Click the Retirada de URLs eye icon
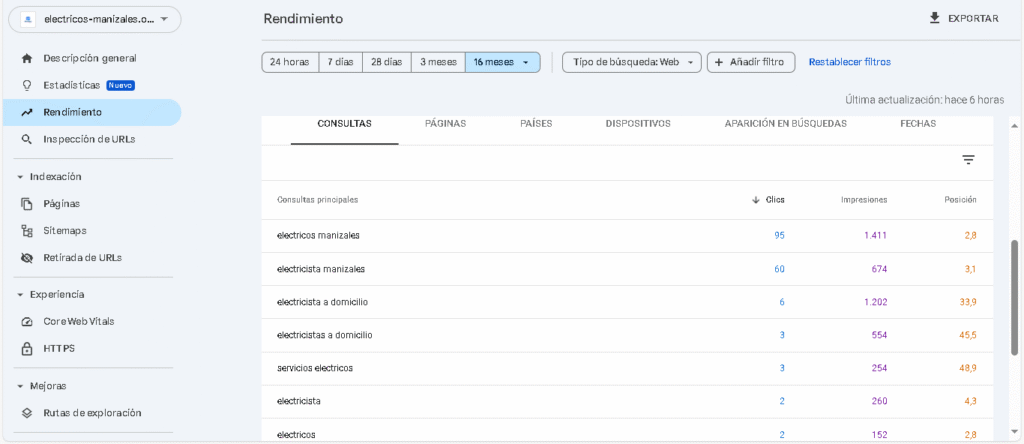 27,257
